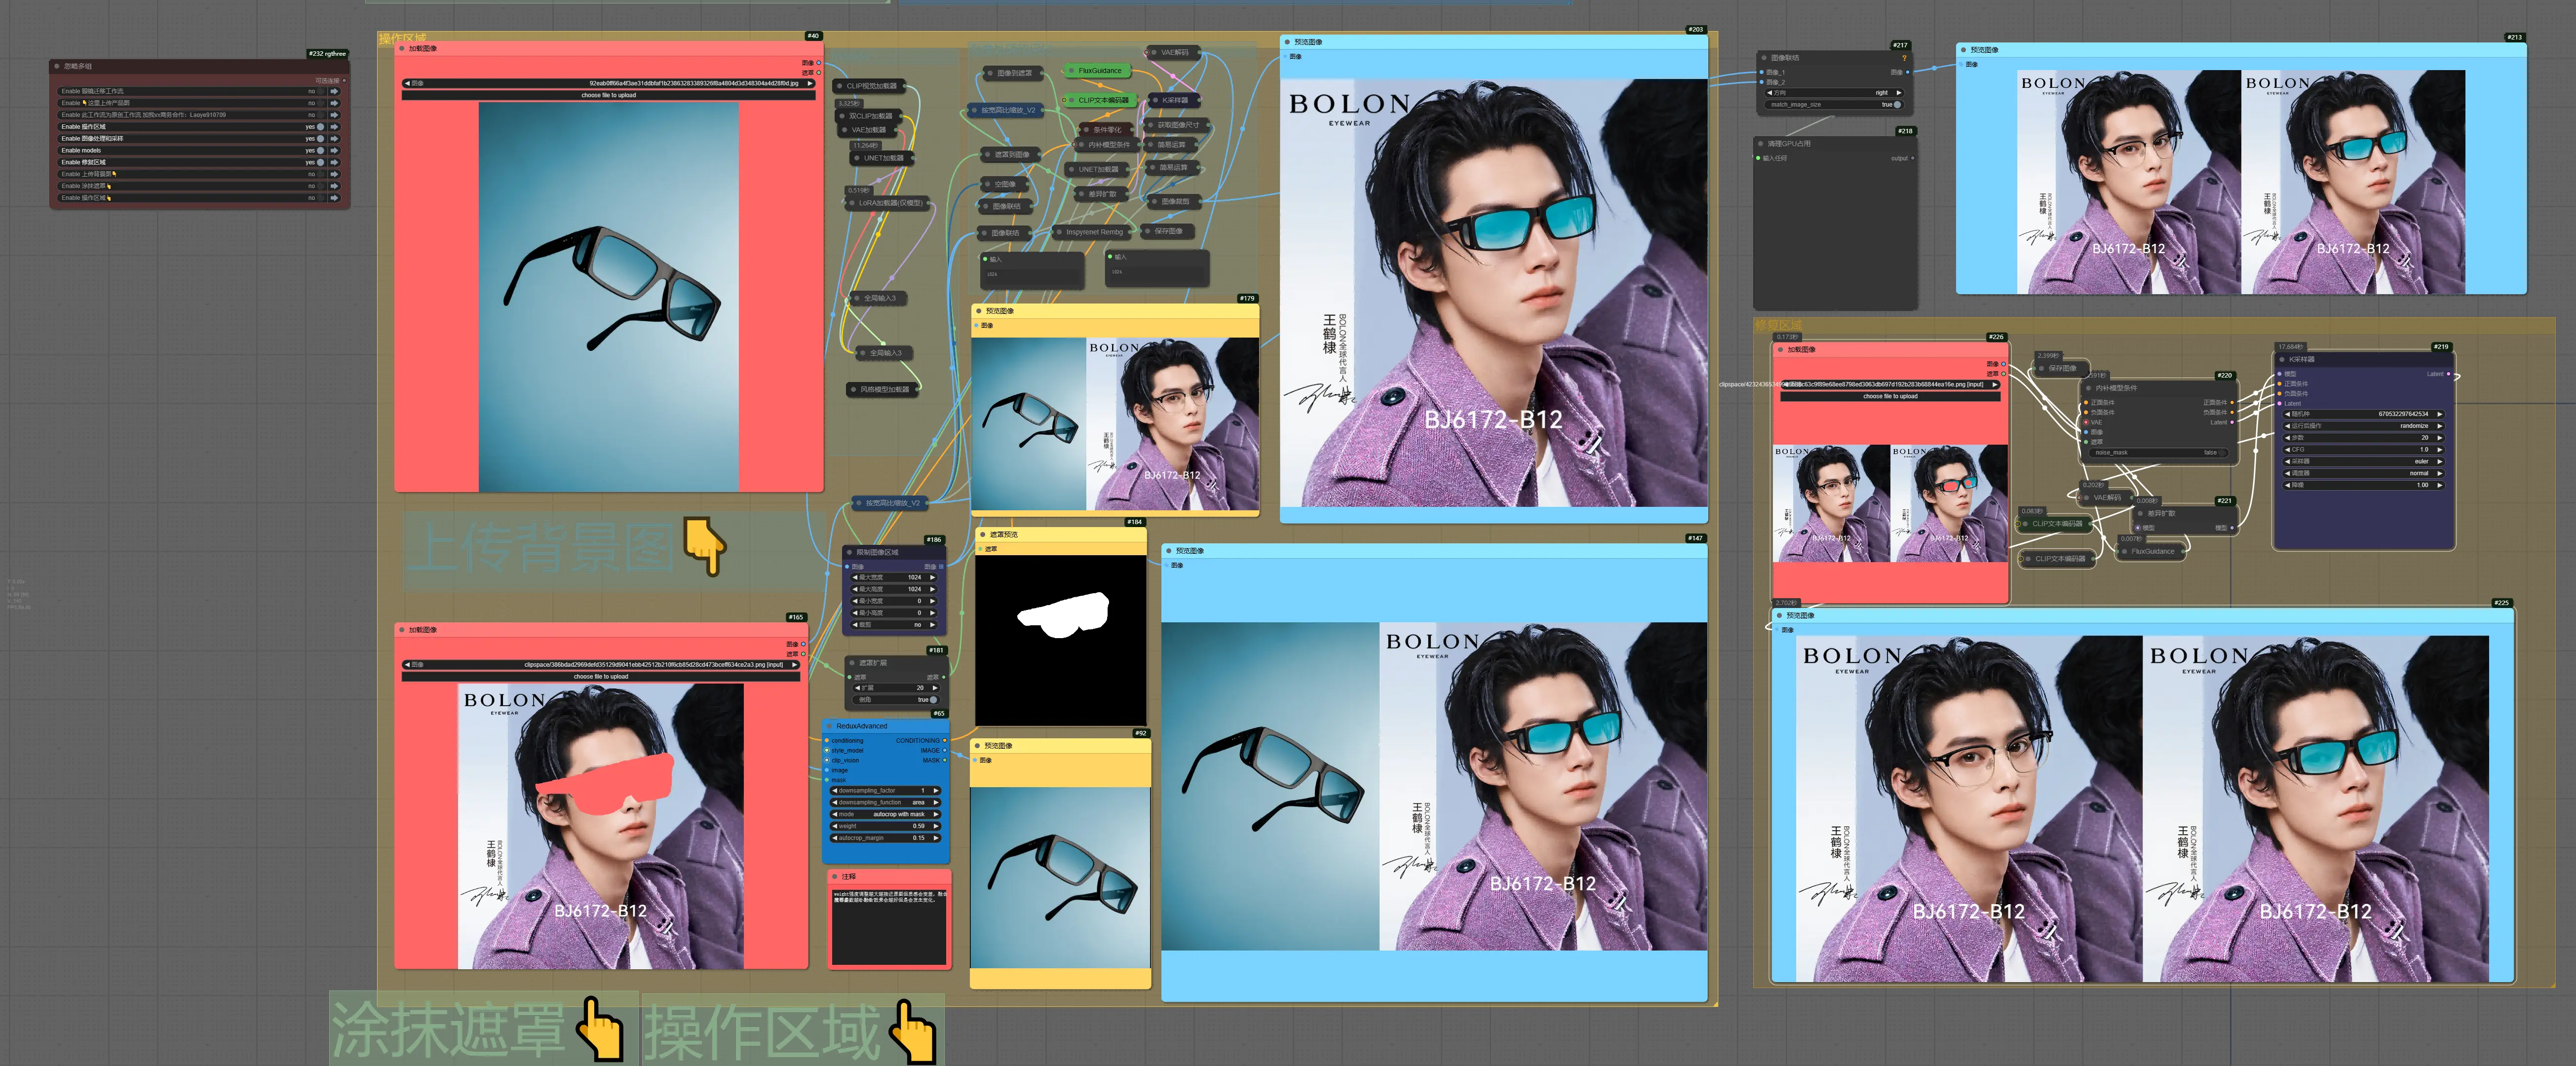Toggle Enable 图像处理和采样 switch
This screenshot has width=2576, height=1066.
(321, 139)
